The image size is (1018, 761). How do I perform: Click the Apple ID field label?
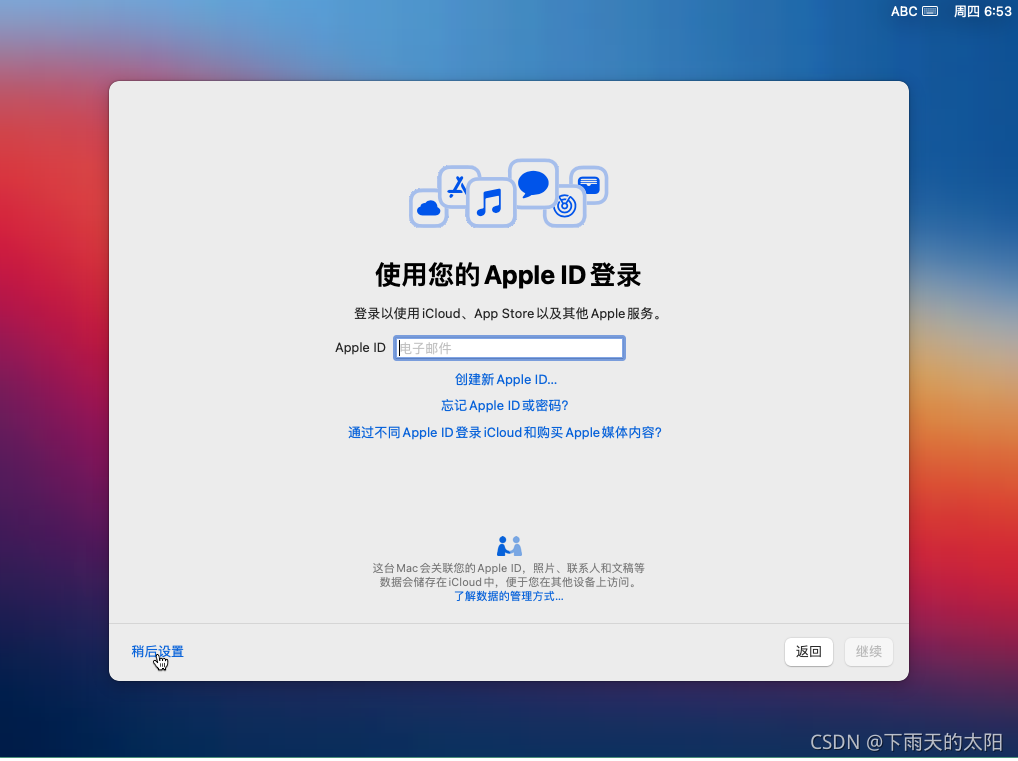360,347
